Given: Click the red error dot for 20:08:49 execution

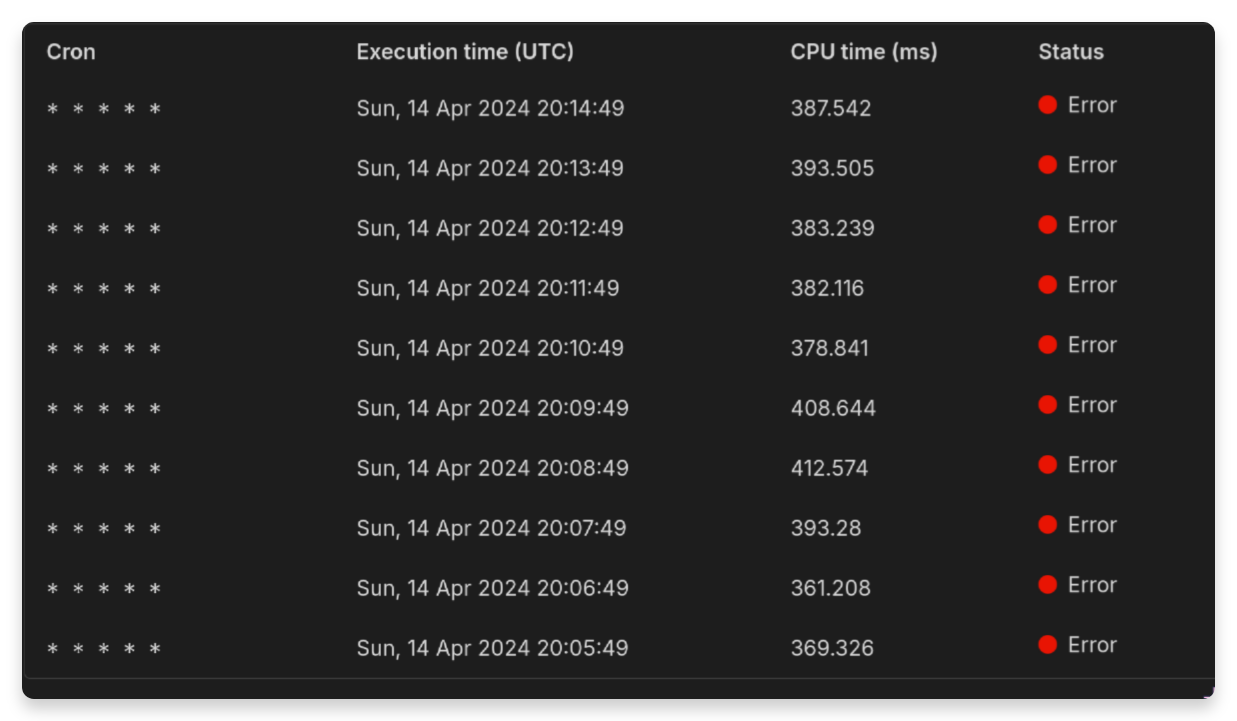Looking at the screenshot, I should pyautogui.click(x=1048, y=465).
